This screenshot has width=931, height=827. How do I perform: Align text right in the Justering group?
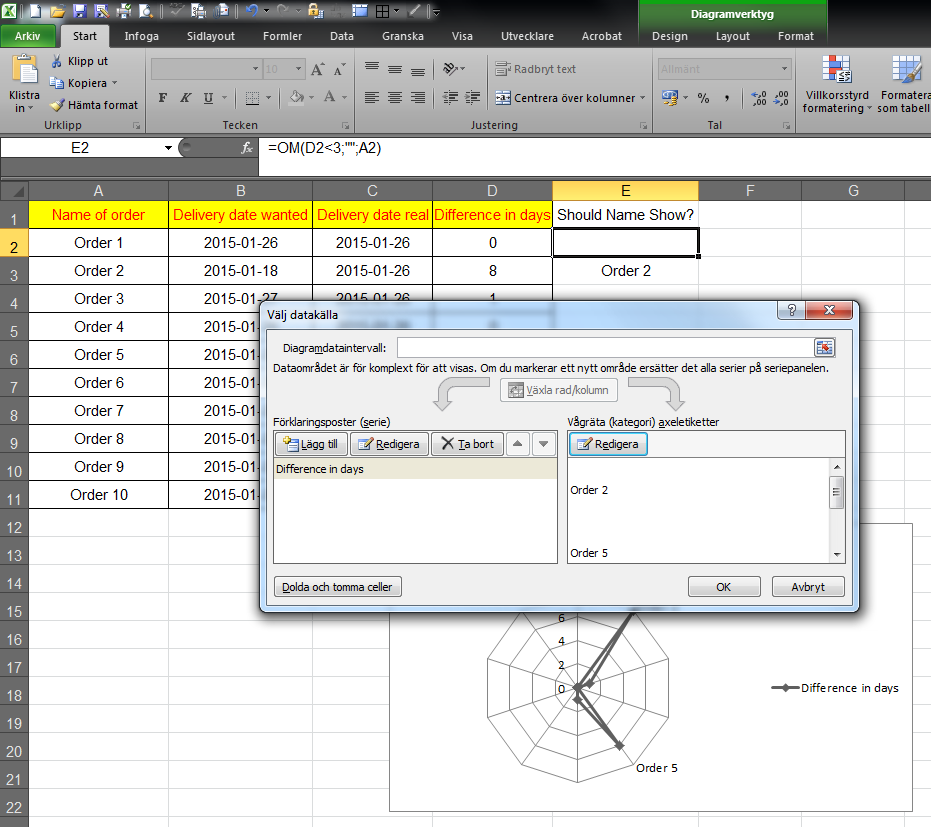418,97
